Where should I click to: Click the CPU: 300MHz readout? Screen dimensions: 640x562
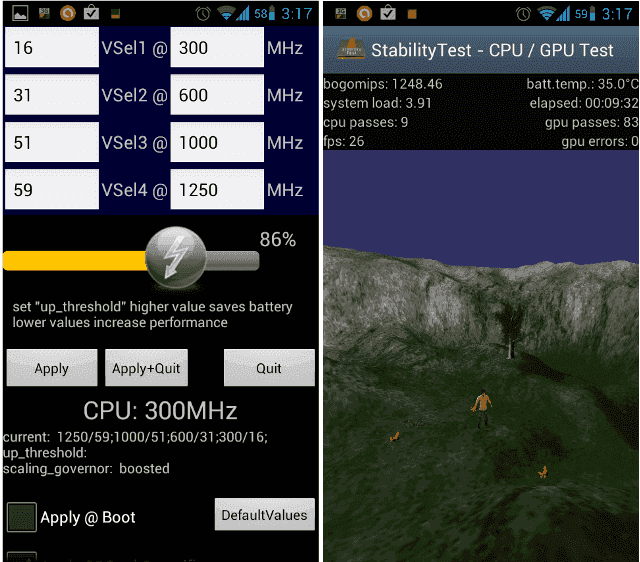click(x=160, y=411)
